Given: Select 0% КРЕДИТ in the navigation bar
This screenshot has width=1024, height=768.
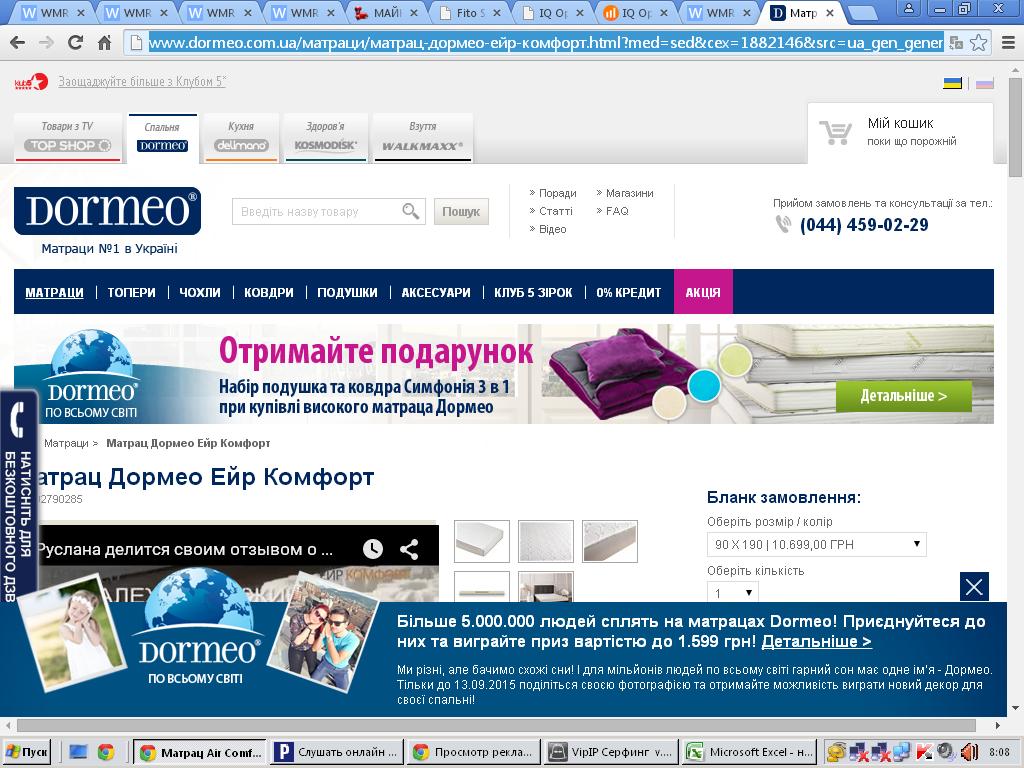Looking at the screenshot, I should [628, 293].
